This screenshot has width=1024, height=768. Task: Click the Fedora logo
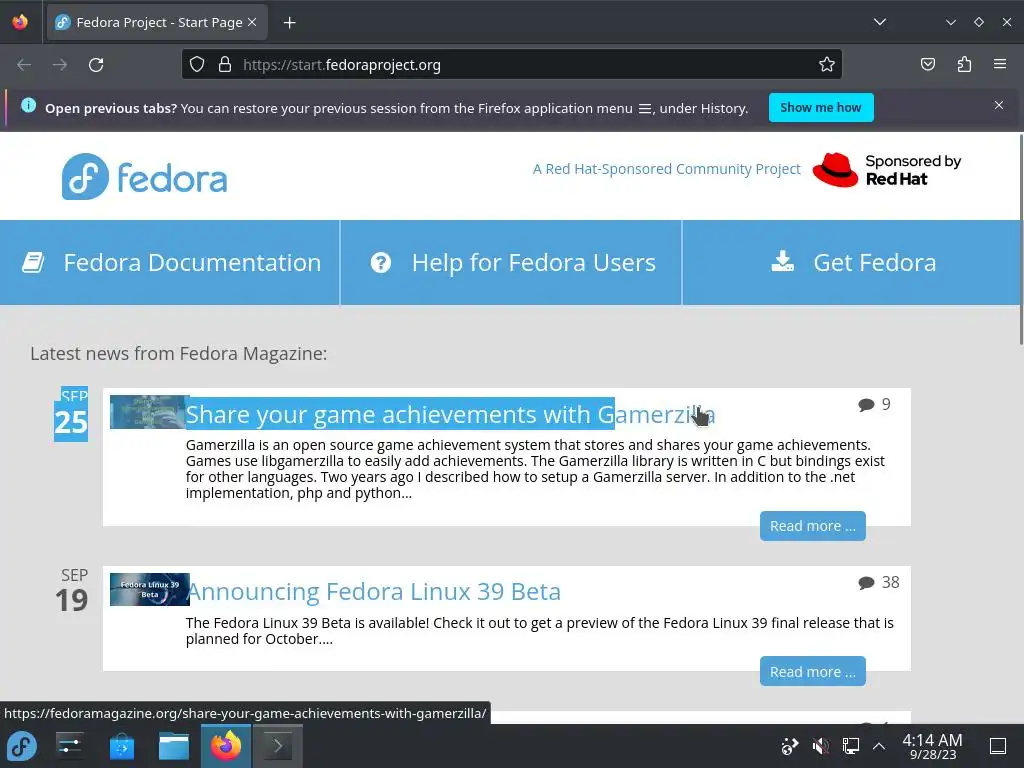coord(144,176)
